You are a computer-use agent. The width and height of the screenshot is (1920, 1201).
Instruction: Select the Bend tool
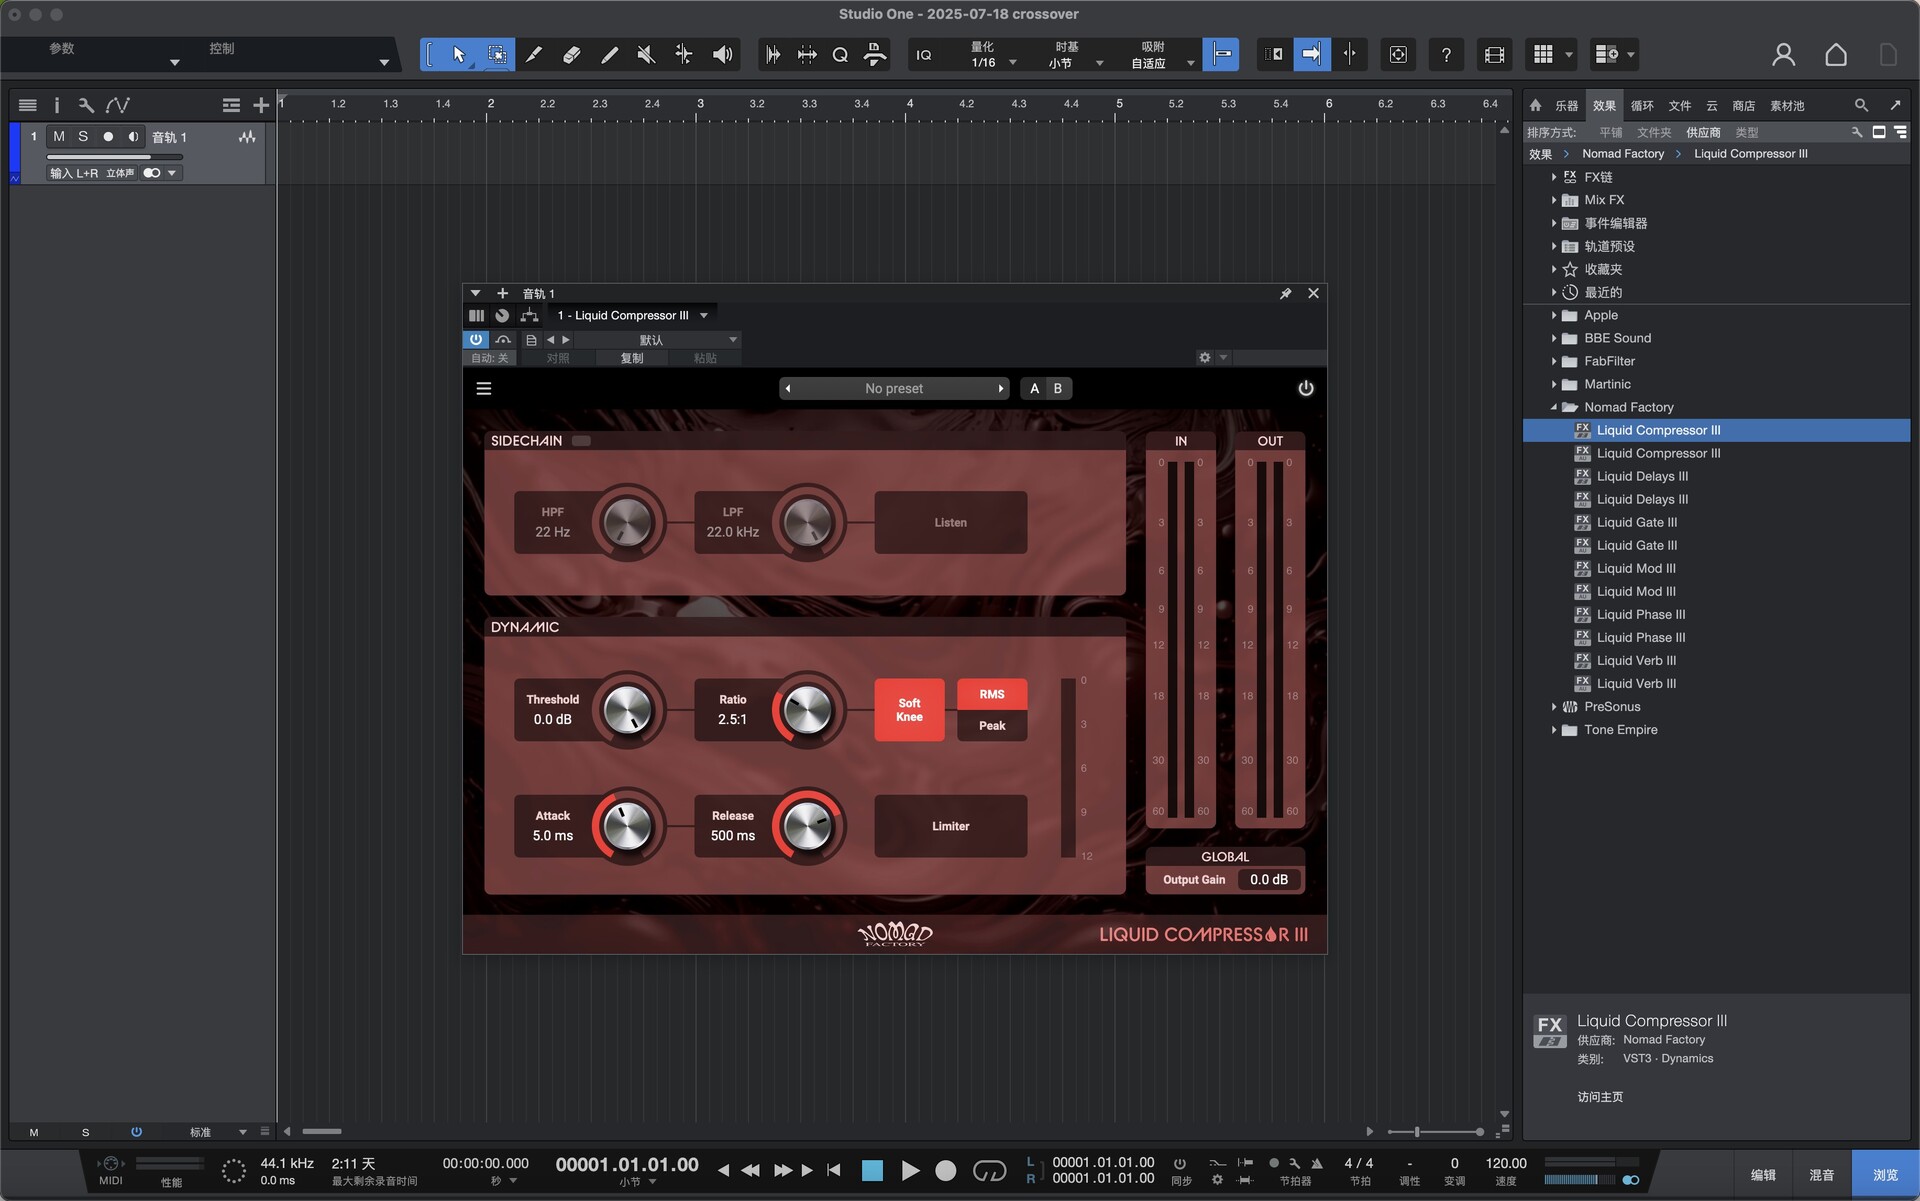tap(684, 55)
